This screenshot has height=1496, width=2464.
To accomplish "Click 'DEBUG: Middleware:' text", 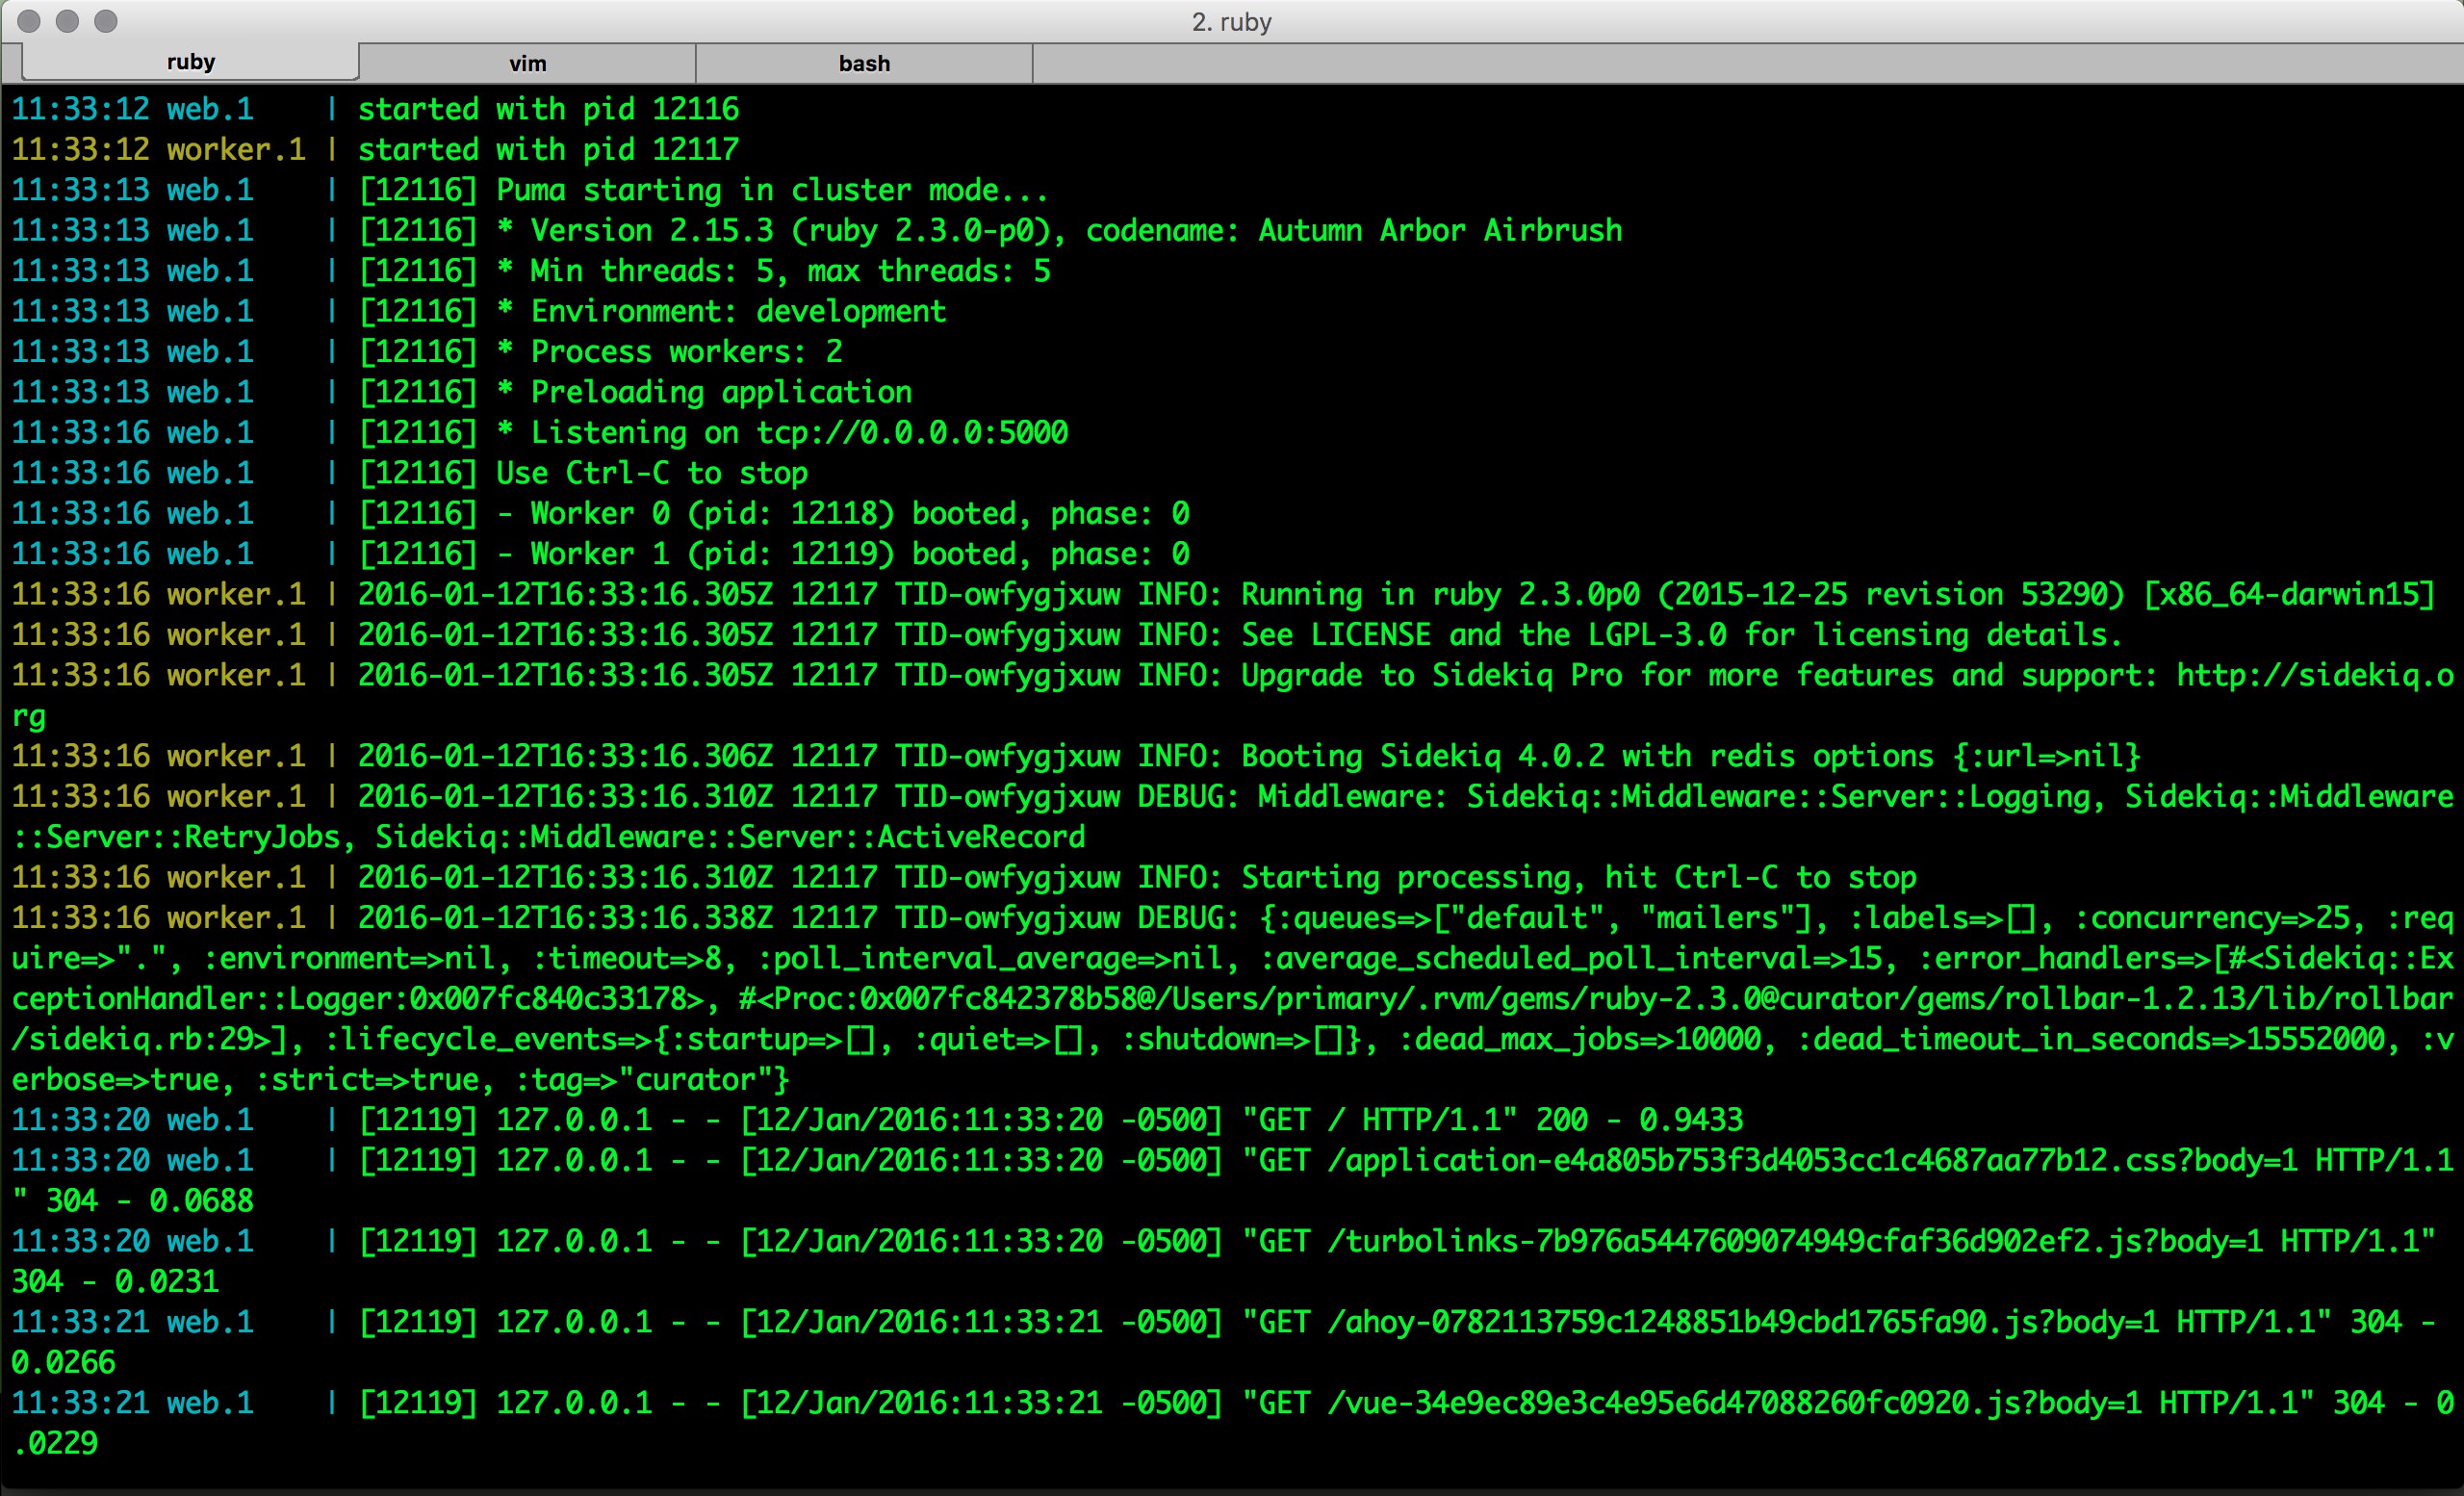I will click(x=1292, y=796).
